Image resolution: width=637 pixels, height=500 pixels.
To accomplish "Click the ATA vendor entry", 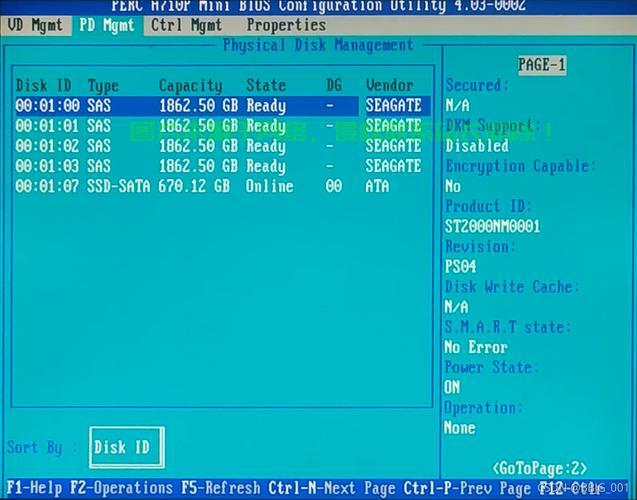I will [377, 186].
